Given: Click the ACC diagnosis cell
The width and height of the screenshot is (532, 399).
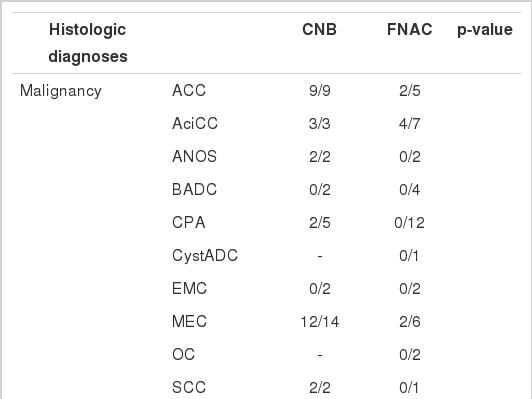Looking at the screenshot, I should click(x=189, y=91).
